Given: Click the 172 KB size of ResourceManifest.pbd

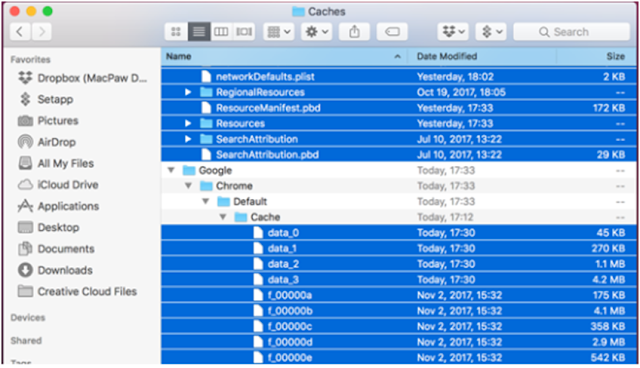Looking at the screenshot, I should click(609, 108).
